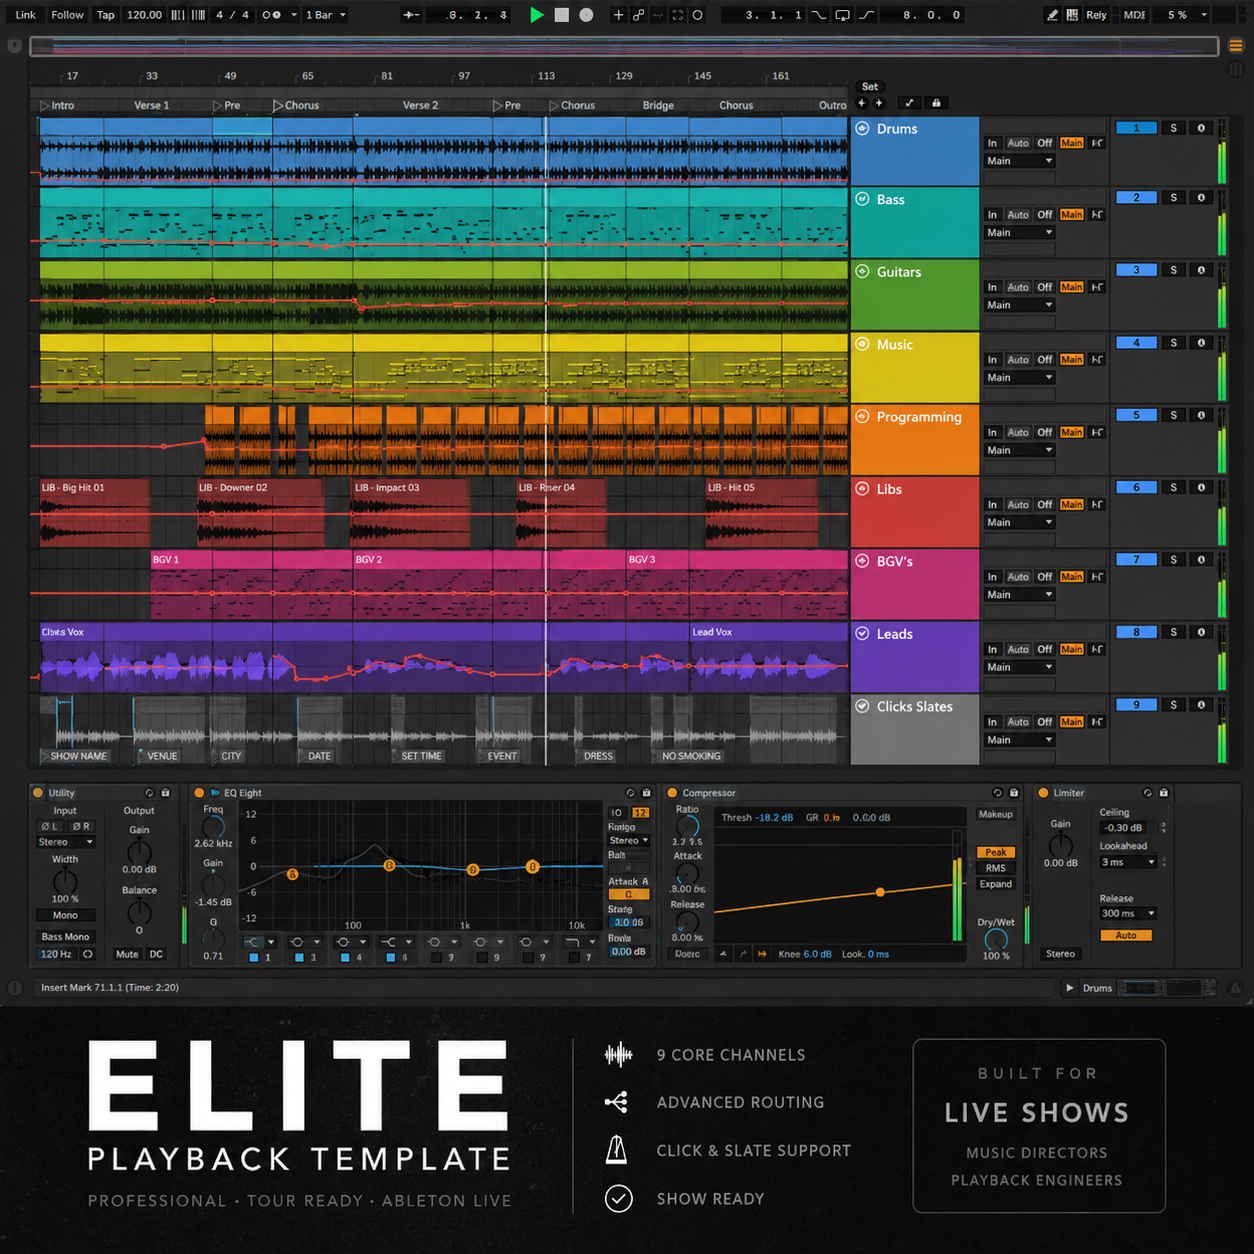This screenshot has height=1254, width=1254.
Task: Open the Limiter Release 300 ms dropdown
Action: point(1128,913)
